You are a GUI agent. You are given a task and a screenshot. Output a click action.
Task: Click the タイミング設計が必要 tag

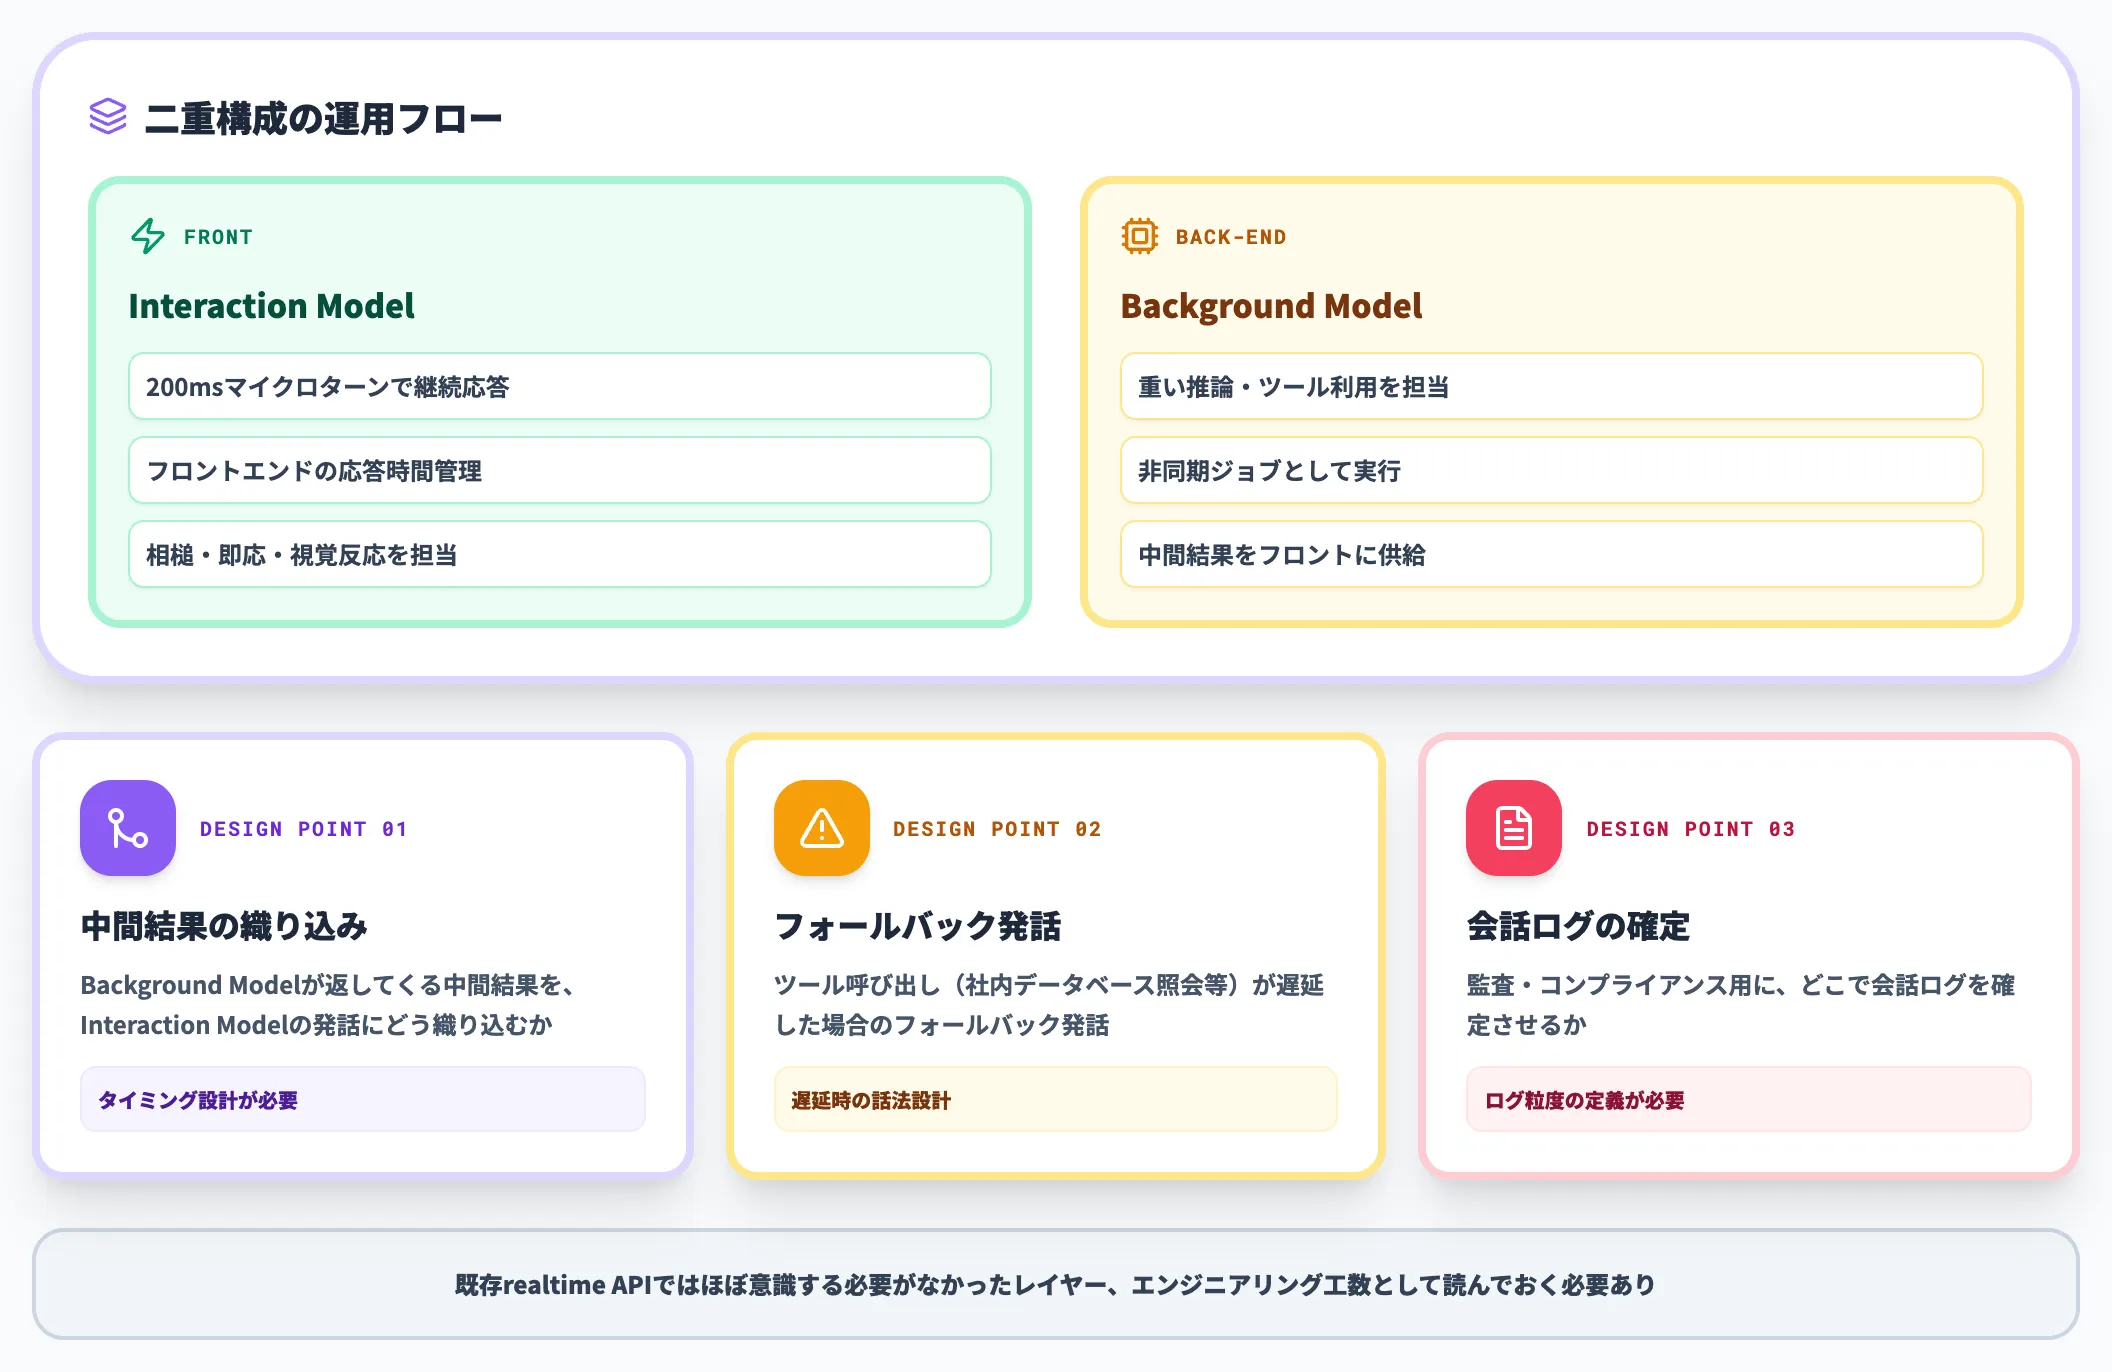point(363,1099)
